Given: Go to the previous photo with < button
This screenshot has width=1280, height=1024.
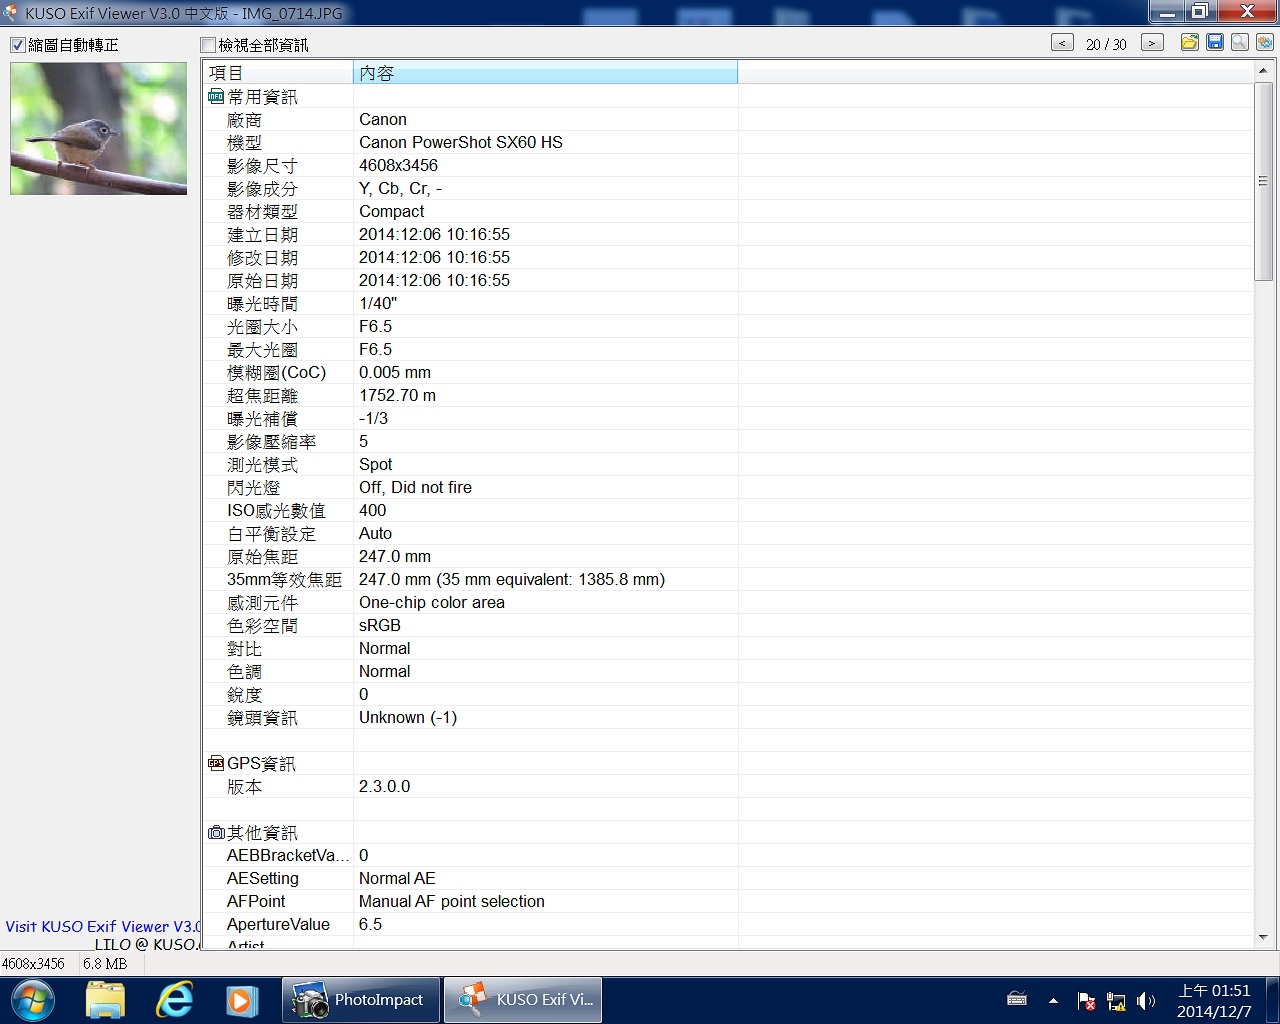Looking at the screenshot, I should pyautogui.click(x=1063, y=43).
